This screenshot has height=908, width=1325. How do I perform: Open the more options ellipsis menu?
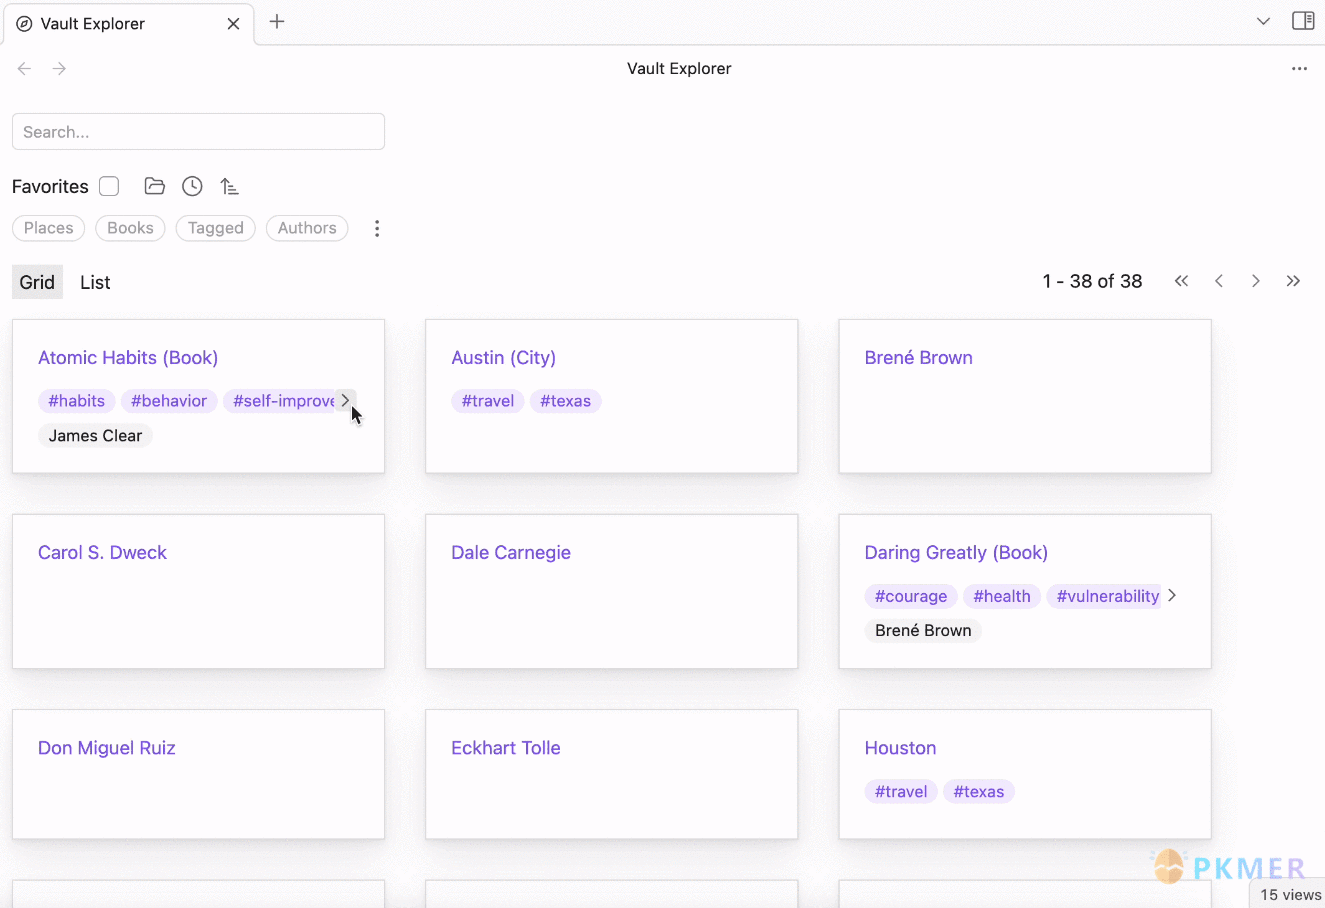1299,69
